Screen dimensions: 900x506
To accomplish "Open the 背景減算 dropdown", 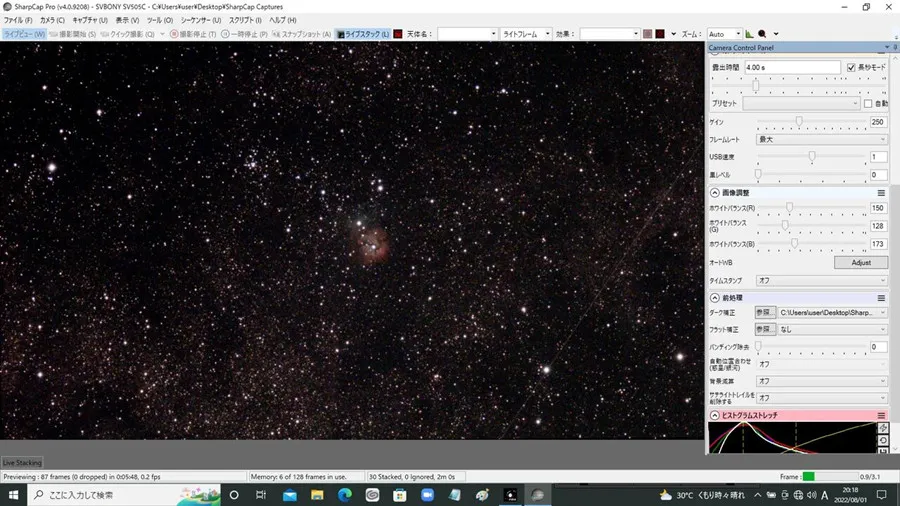I will 821,381.
